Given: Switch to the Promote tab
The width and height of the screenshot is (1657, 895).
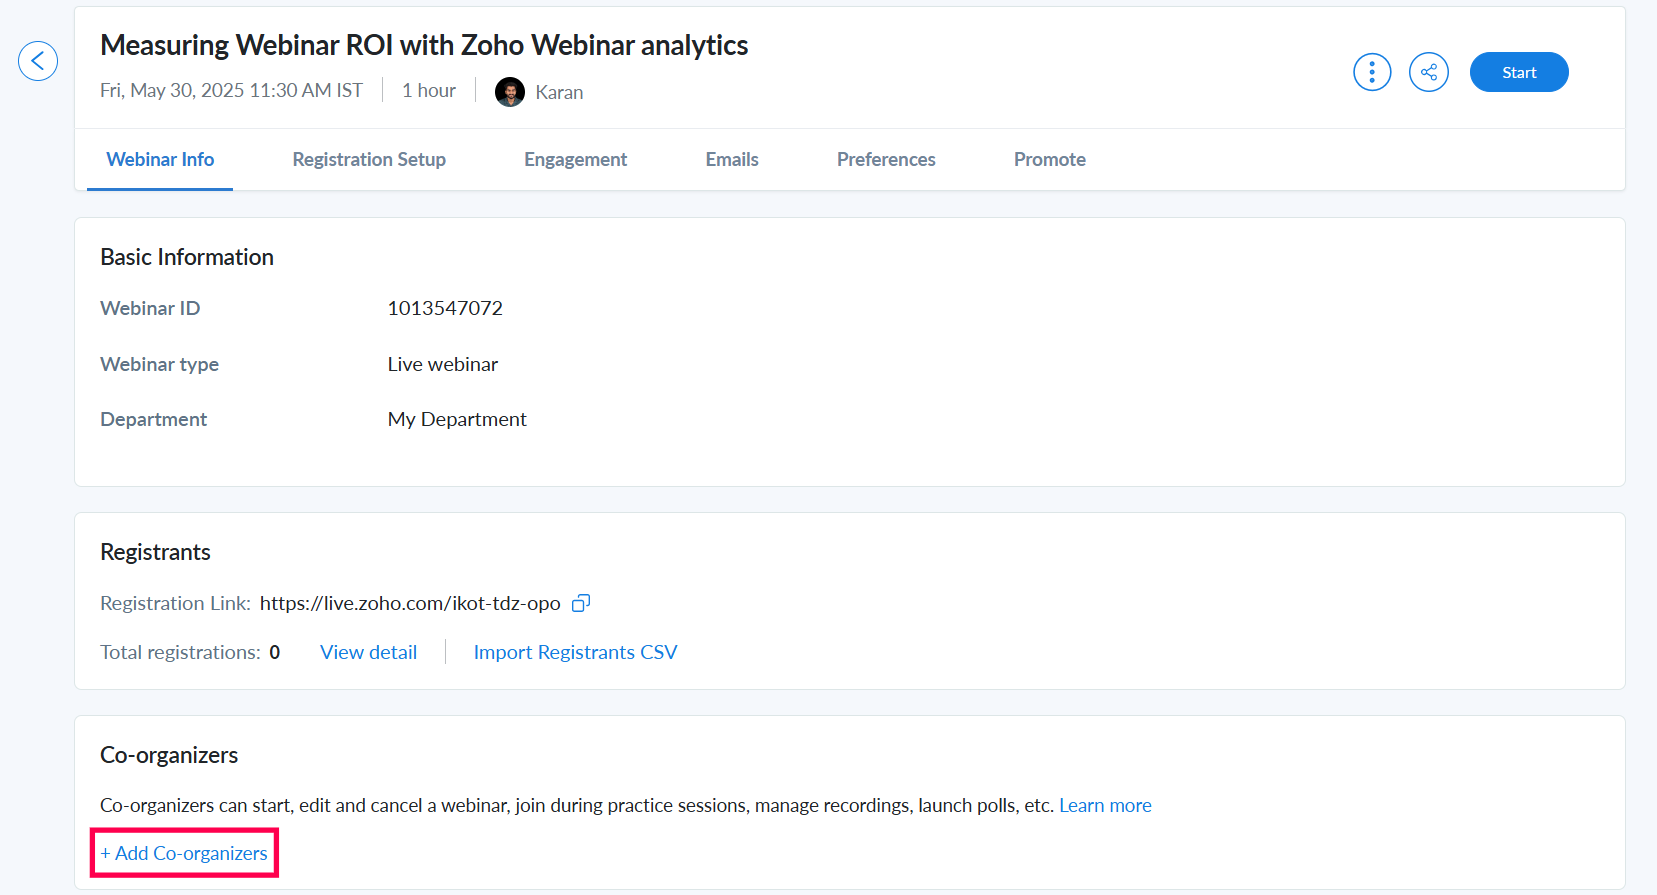Looking at the screenshot, I should click(x=1050, y=159).
